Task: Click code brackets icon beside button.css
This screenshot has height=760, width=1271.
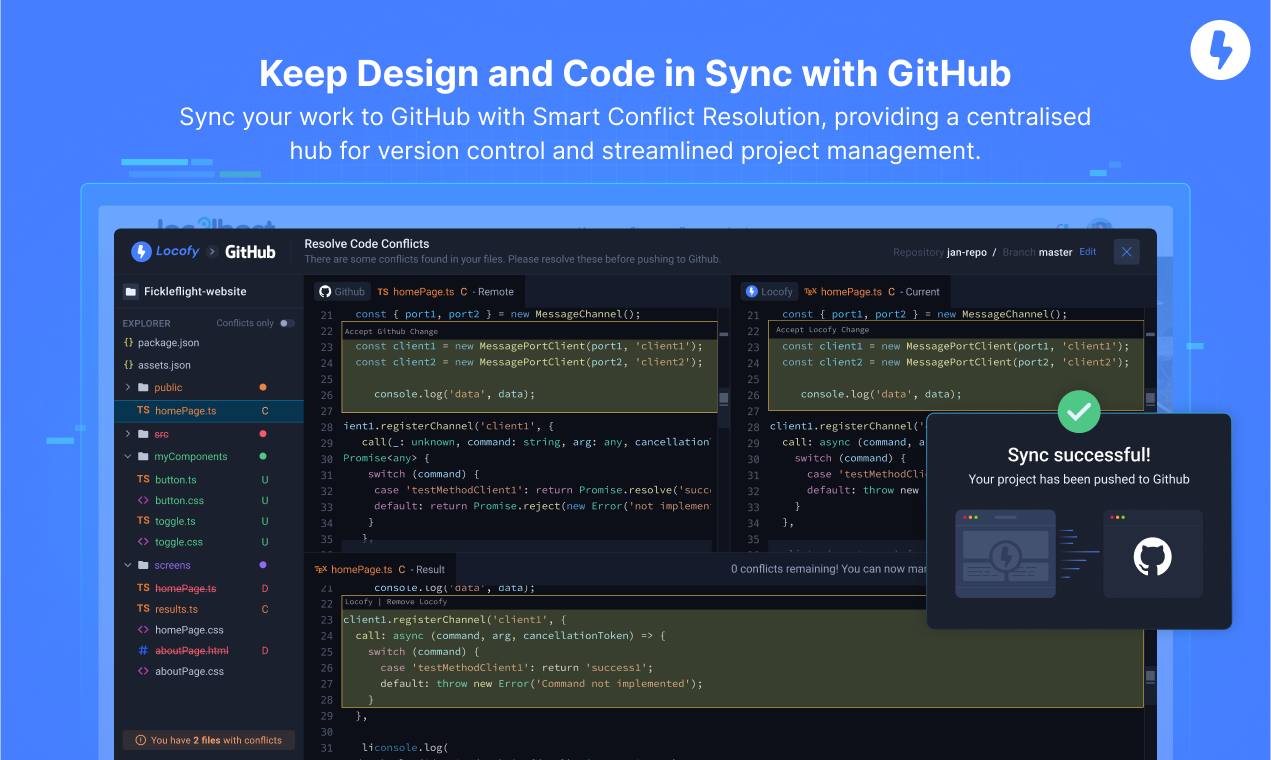Action: (143, 500)
